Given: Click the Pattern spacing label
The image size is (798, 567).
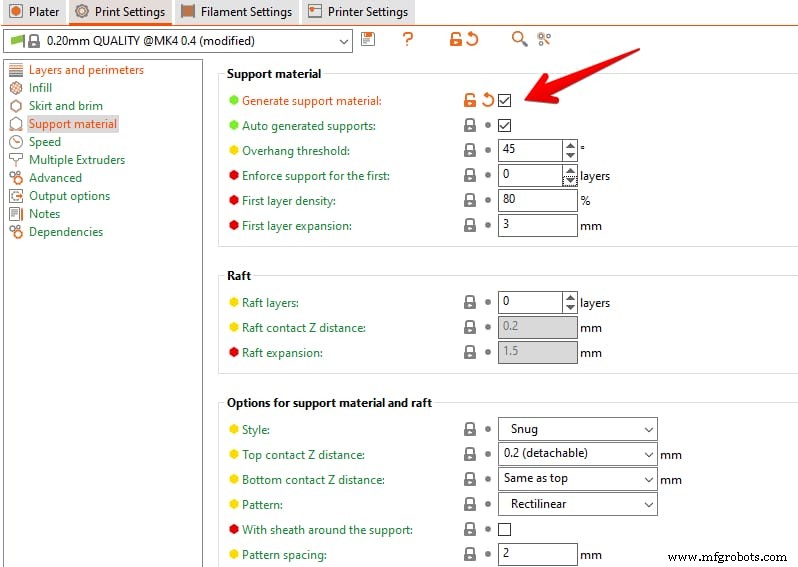Looking at the screenshot, I should pos(284,555).
